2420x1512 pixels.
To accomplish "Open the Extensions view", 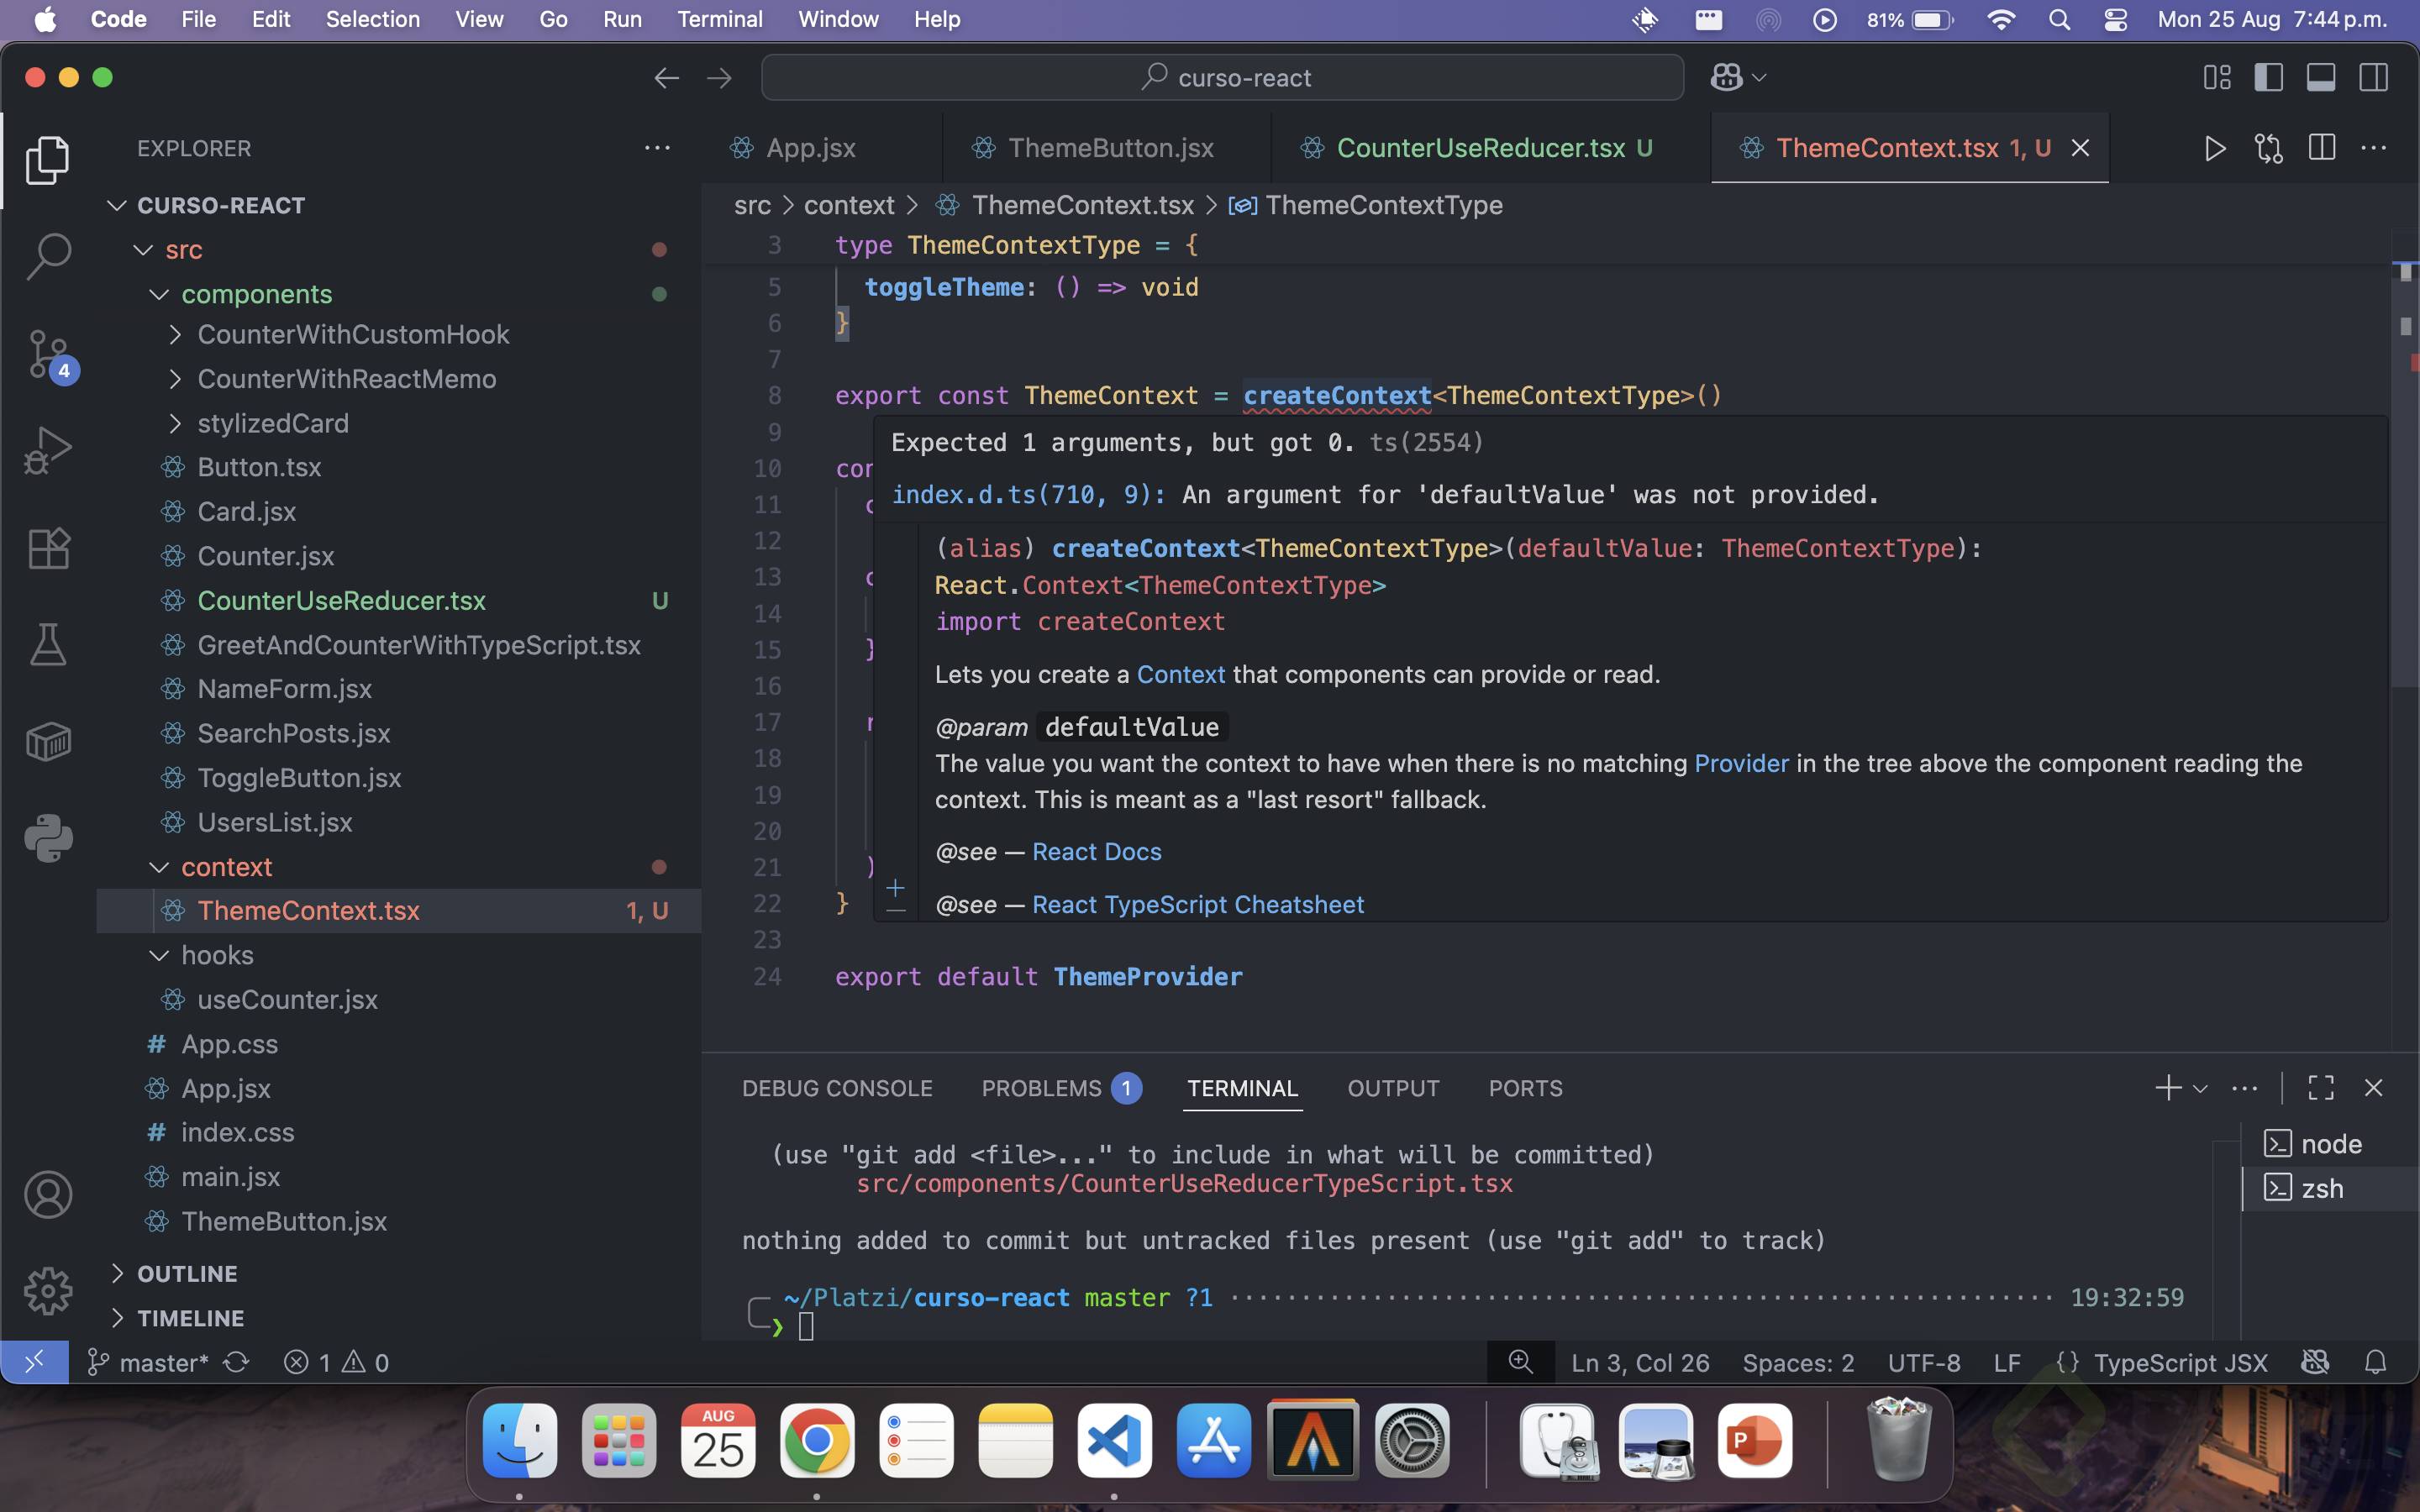I will pos(48,548).
